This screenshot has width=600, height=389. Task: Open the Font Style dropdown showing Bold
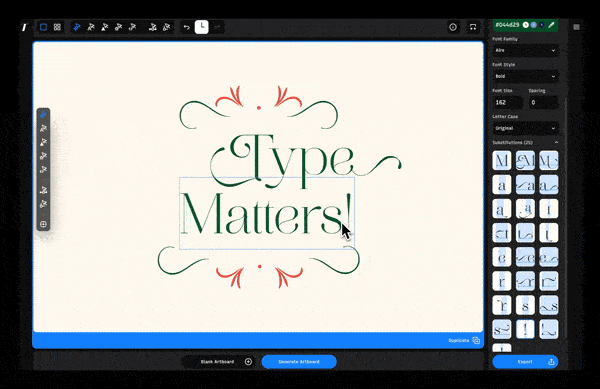(525, 76)
